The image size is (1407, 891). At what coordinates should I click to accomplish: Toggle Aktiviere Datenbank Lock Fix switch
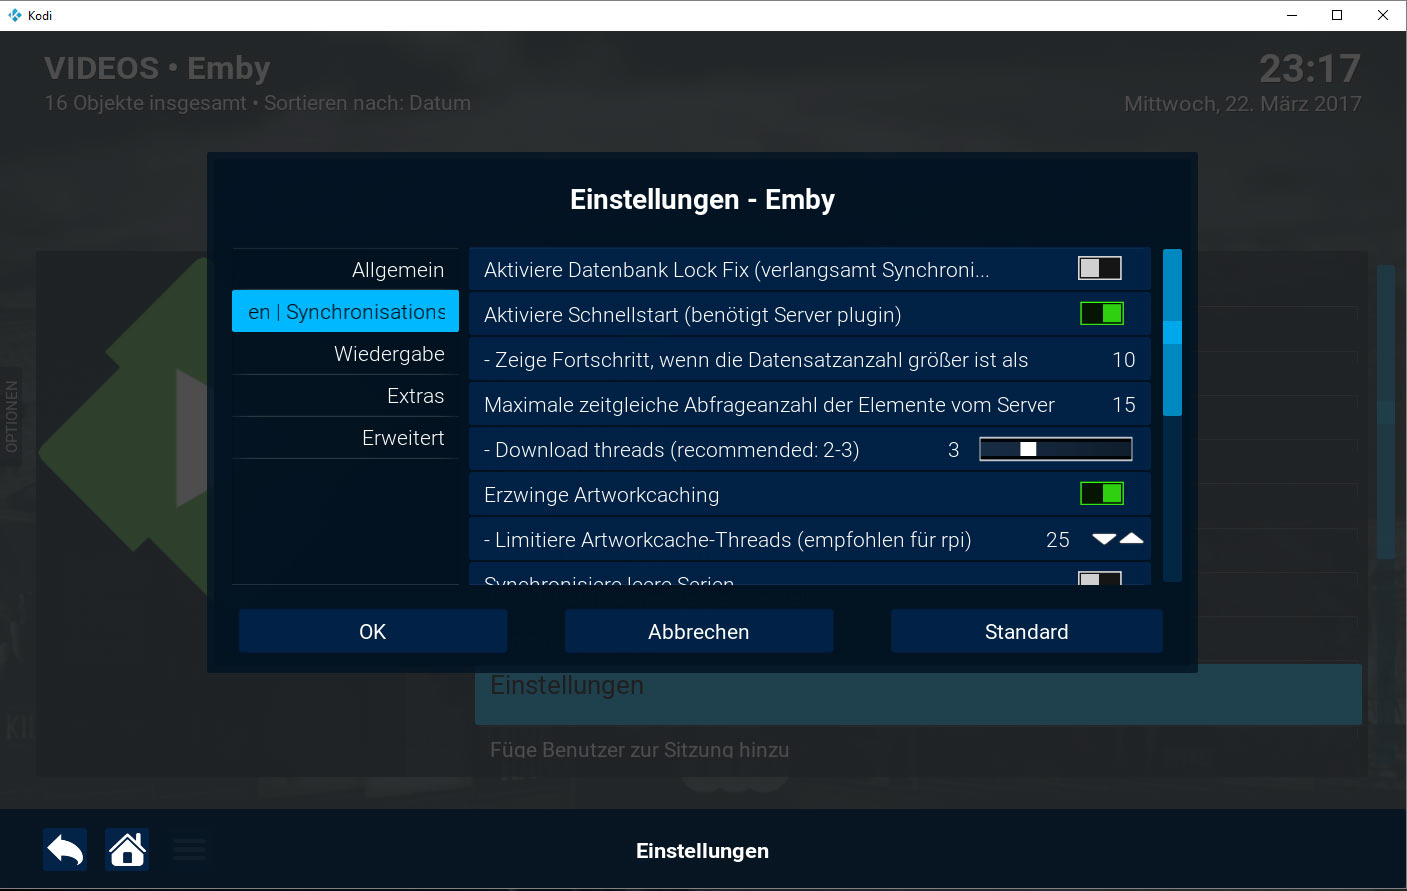1100,268
